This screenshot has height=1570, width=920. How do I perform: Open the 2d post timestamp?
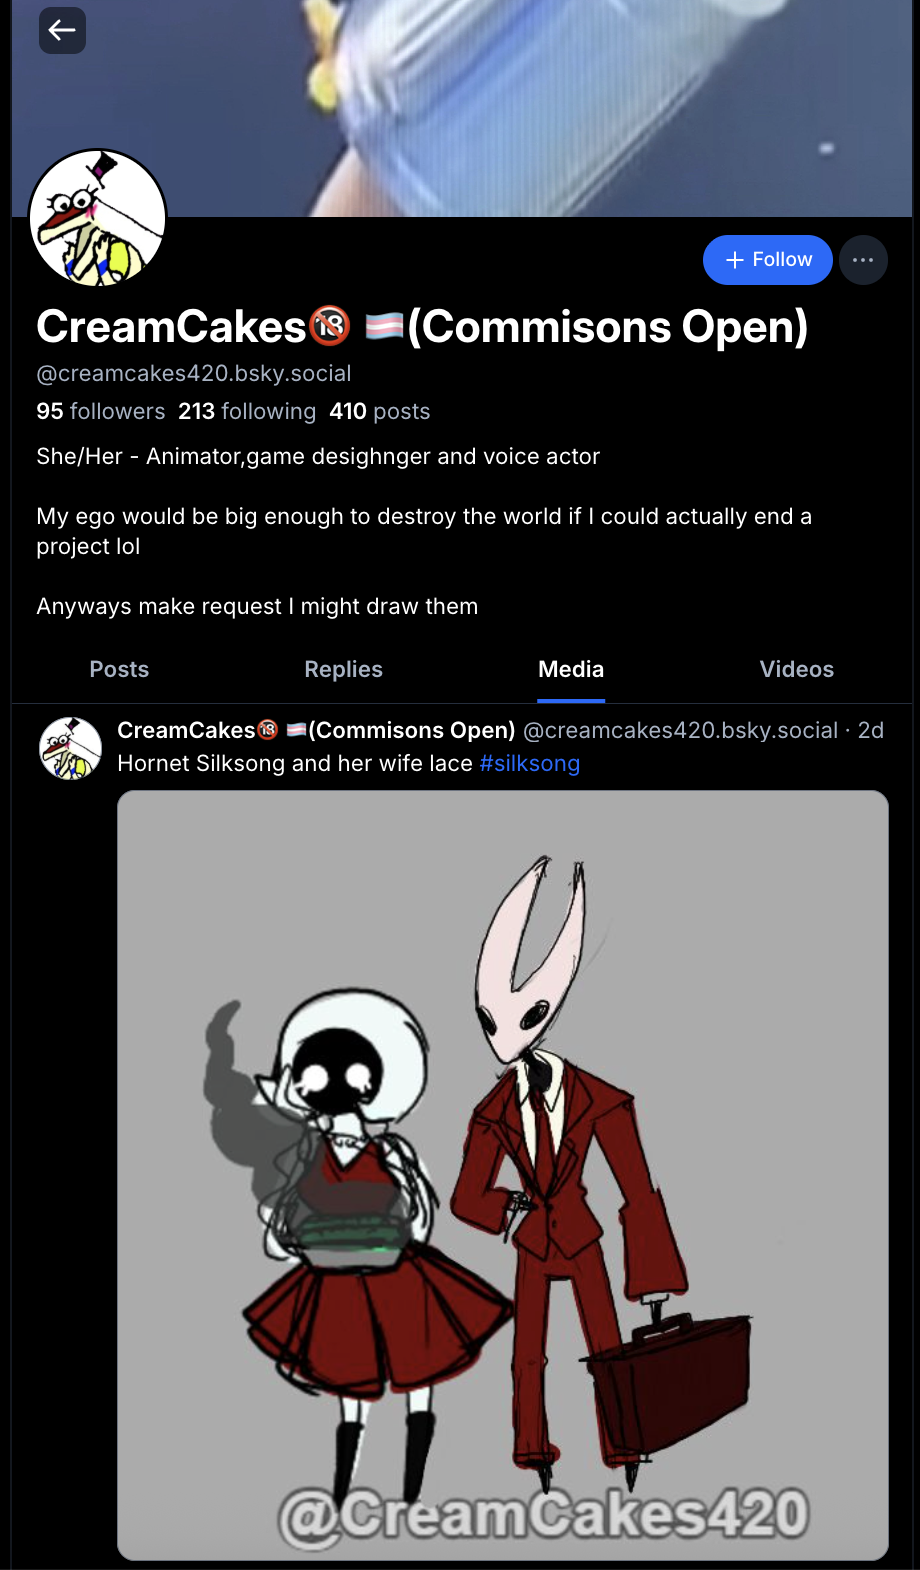871,730
